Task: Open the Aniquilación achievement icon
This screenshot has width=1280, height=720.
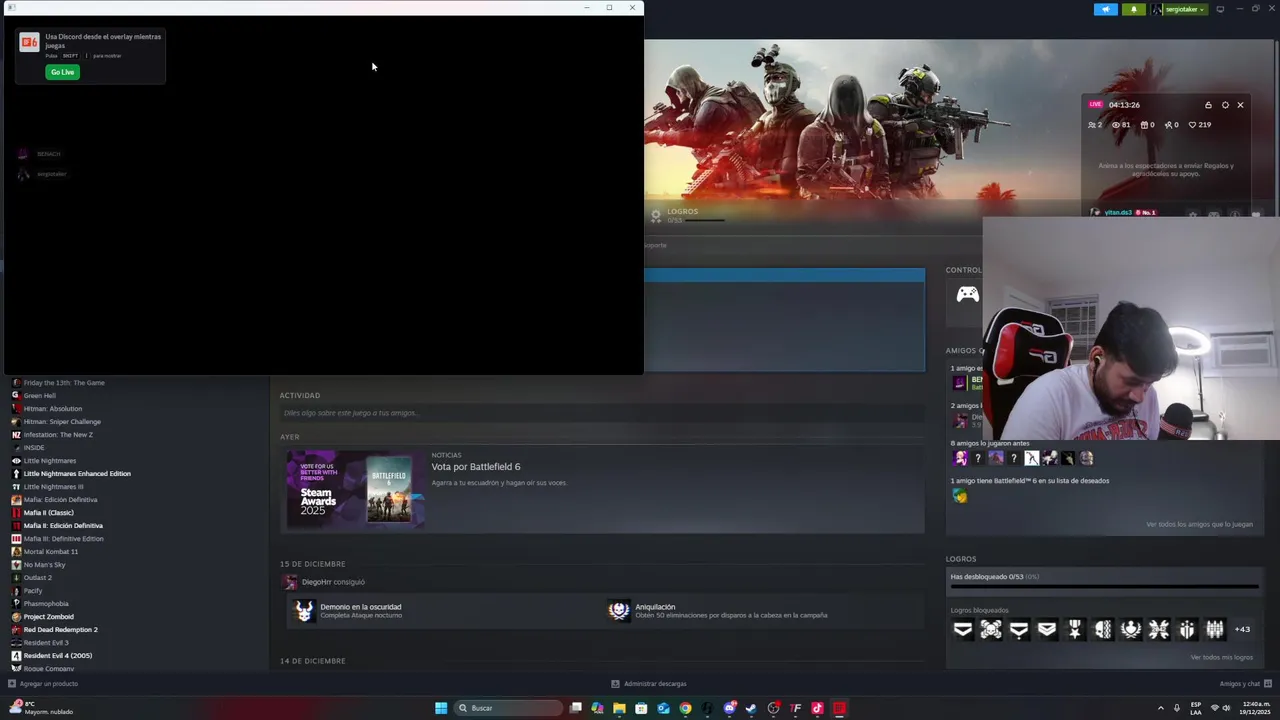Action: pos(619,610)
